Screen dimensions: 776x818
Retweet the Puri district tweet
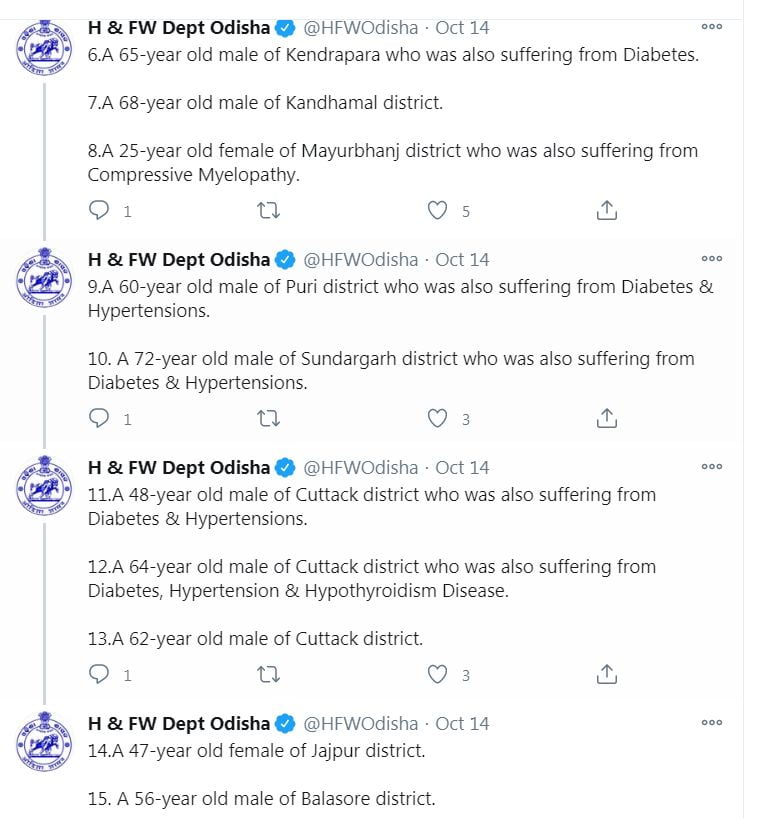point(268,419)
